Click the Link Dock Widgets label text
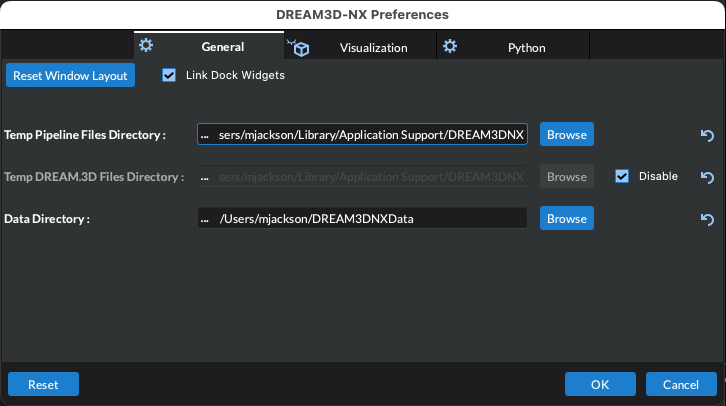This screenshot has height=406, width=726. (235, 75)
